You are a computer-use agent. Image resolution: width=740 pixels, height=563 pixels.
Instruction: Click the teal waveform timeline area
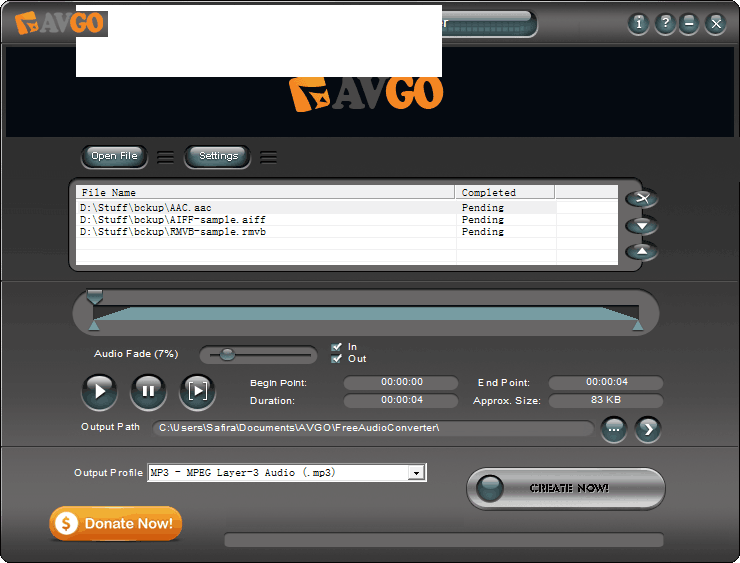[x=366, y=313]
